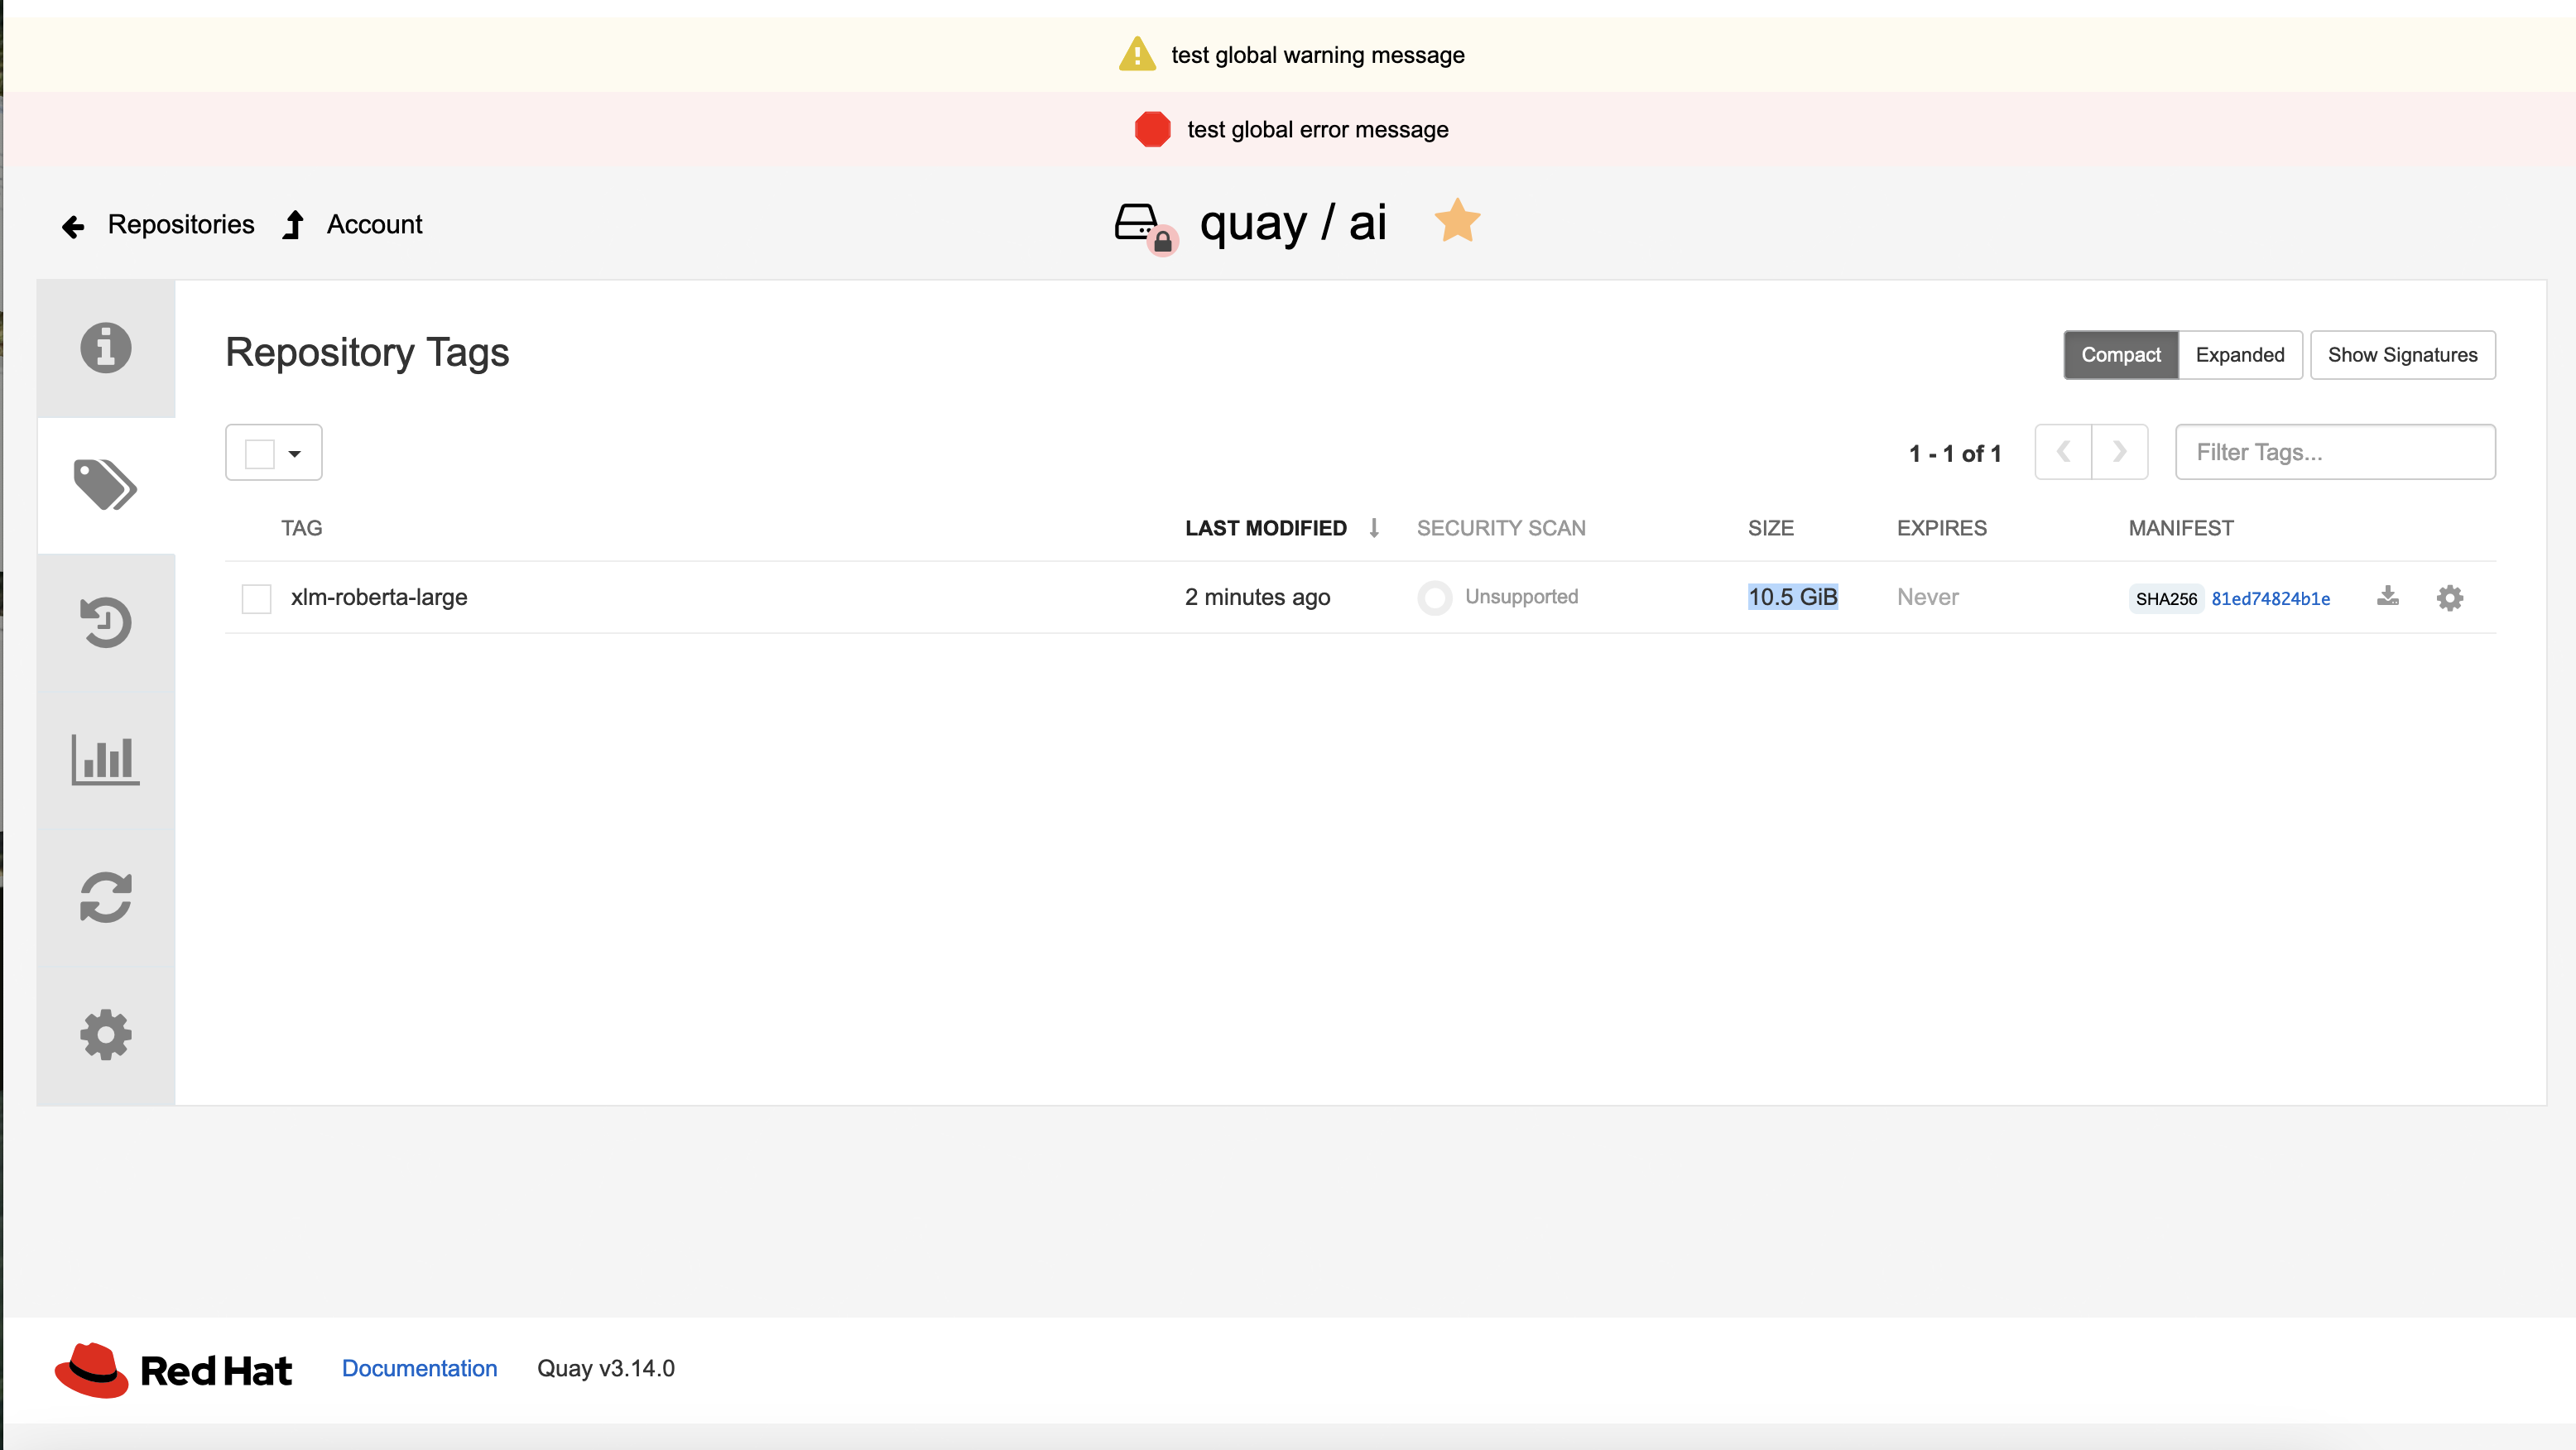Go to next page of tags

tap(2119, 452)
